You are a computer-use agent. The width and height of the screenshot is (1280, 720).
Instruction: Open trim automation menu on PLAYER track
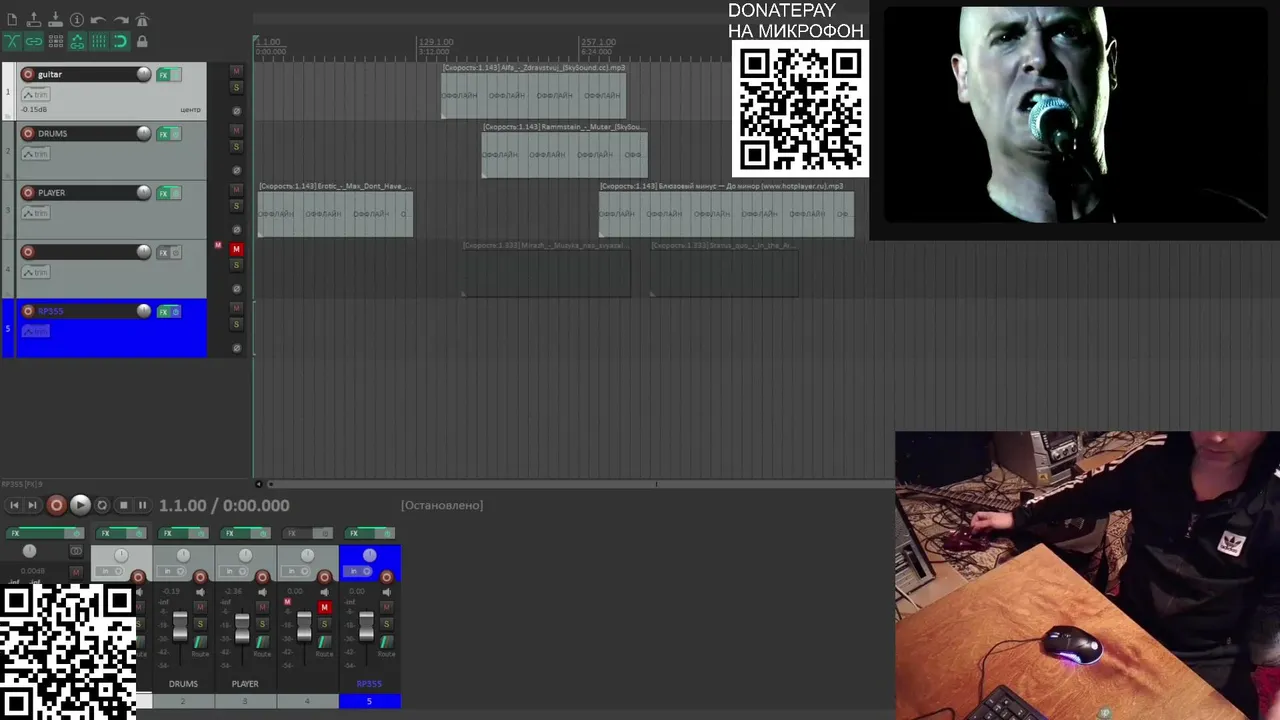(35, 213)
